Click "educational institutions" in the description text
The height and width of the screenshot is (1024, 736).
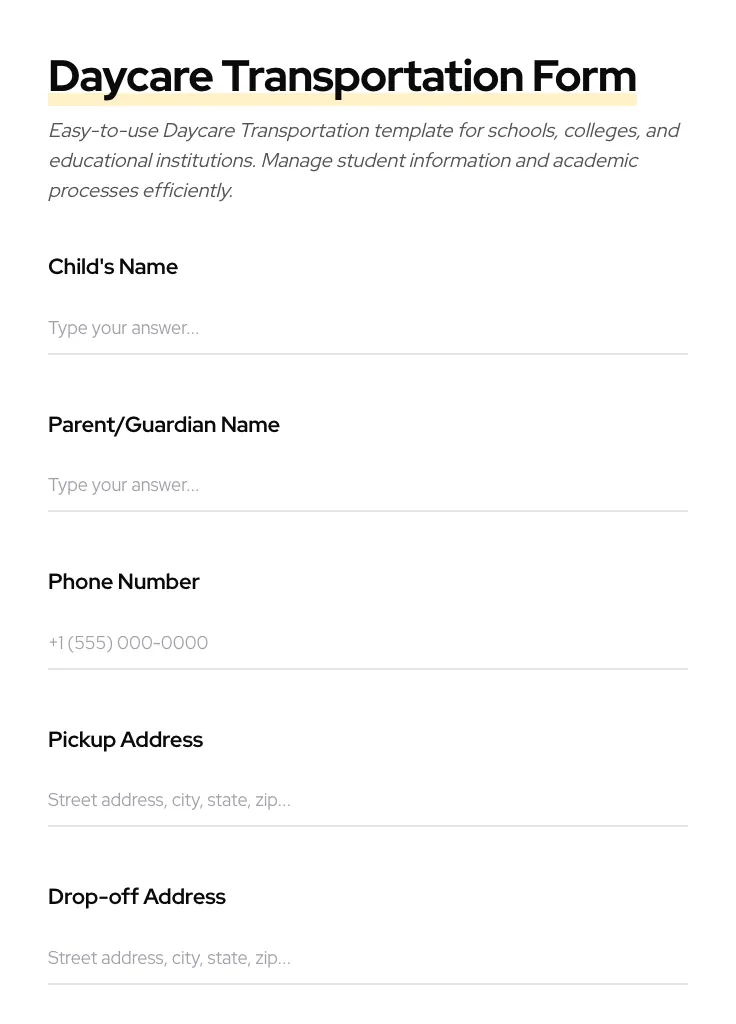[x=151, y=161]
